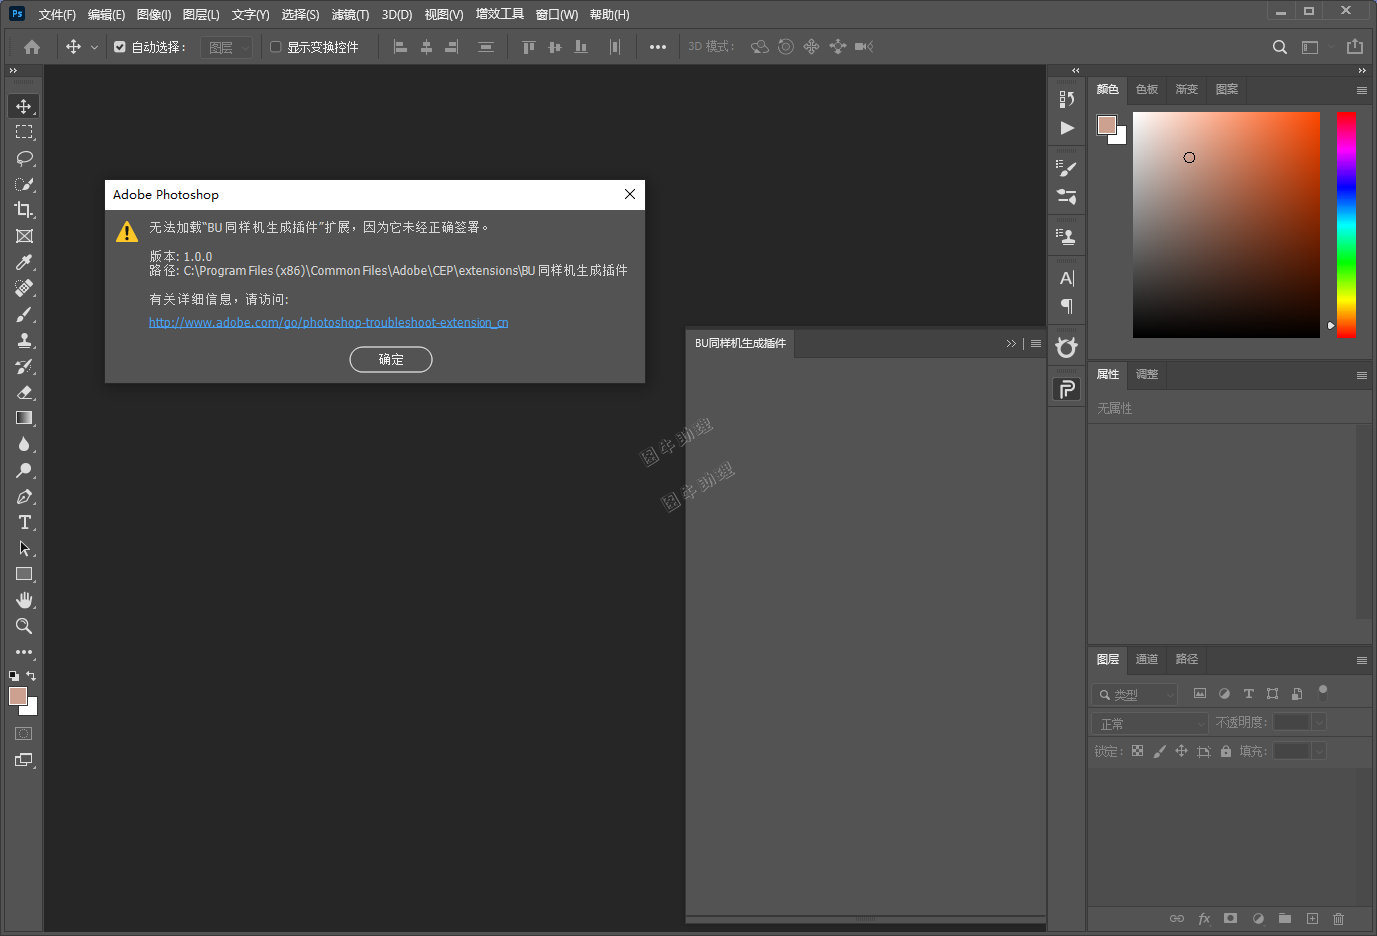Lock all layer attributes padlock
Image resolution: width=1377 pixels, height=936 pixels.
pos(1226,751)
